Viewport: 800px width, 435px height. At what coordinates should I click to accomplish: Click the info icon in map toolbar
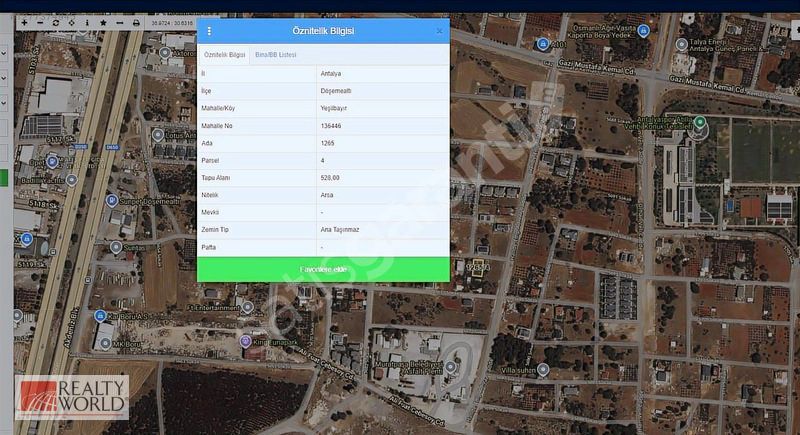[86, 22]
